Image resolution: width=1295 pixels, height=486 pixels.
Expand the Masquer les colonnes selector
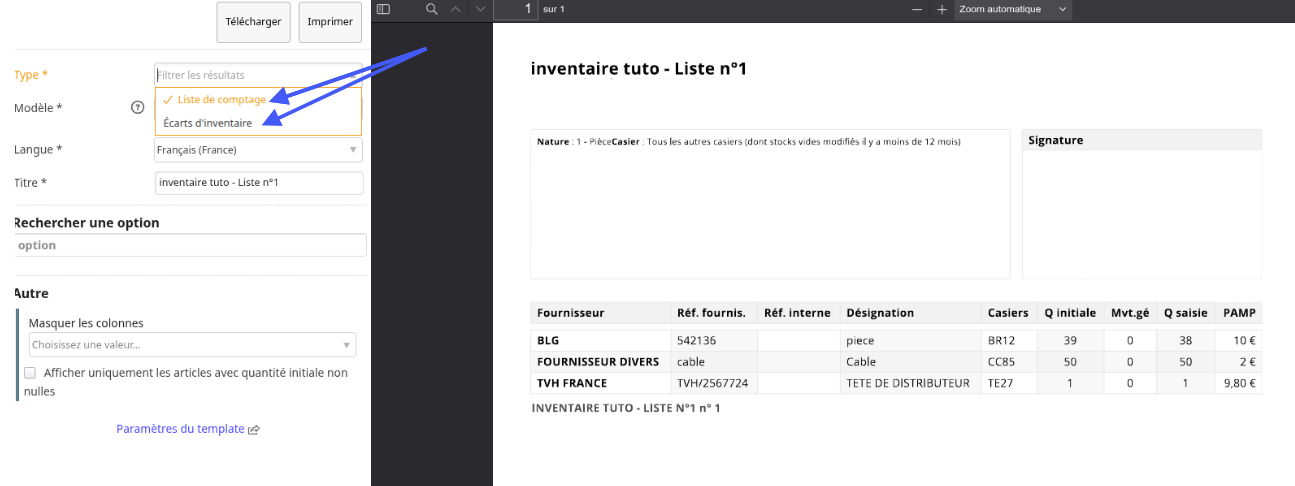(x=192, y=345)
